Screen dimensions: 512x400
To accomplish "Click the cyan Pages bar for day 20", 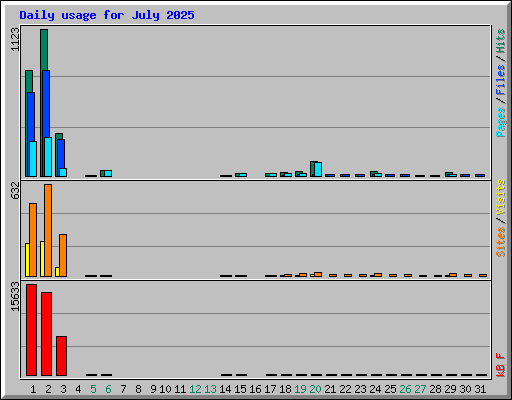I will [x=318, y=169].
